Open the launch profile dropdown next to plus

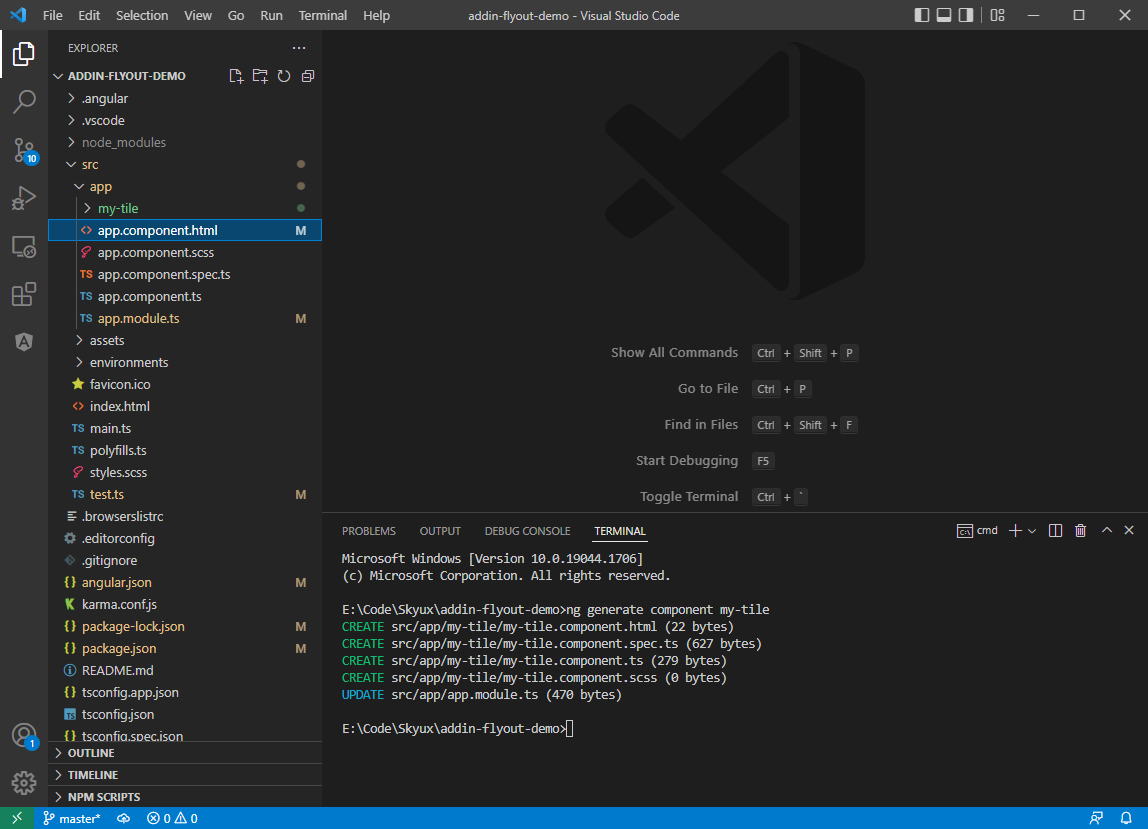tap(1032, 531)
